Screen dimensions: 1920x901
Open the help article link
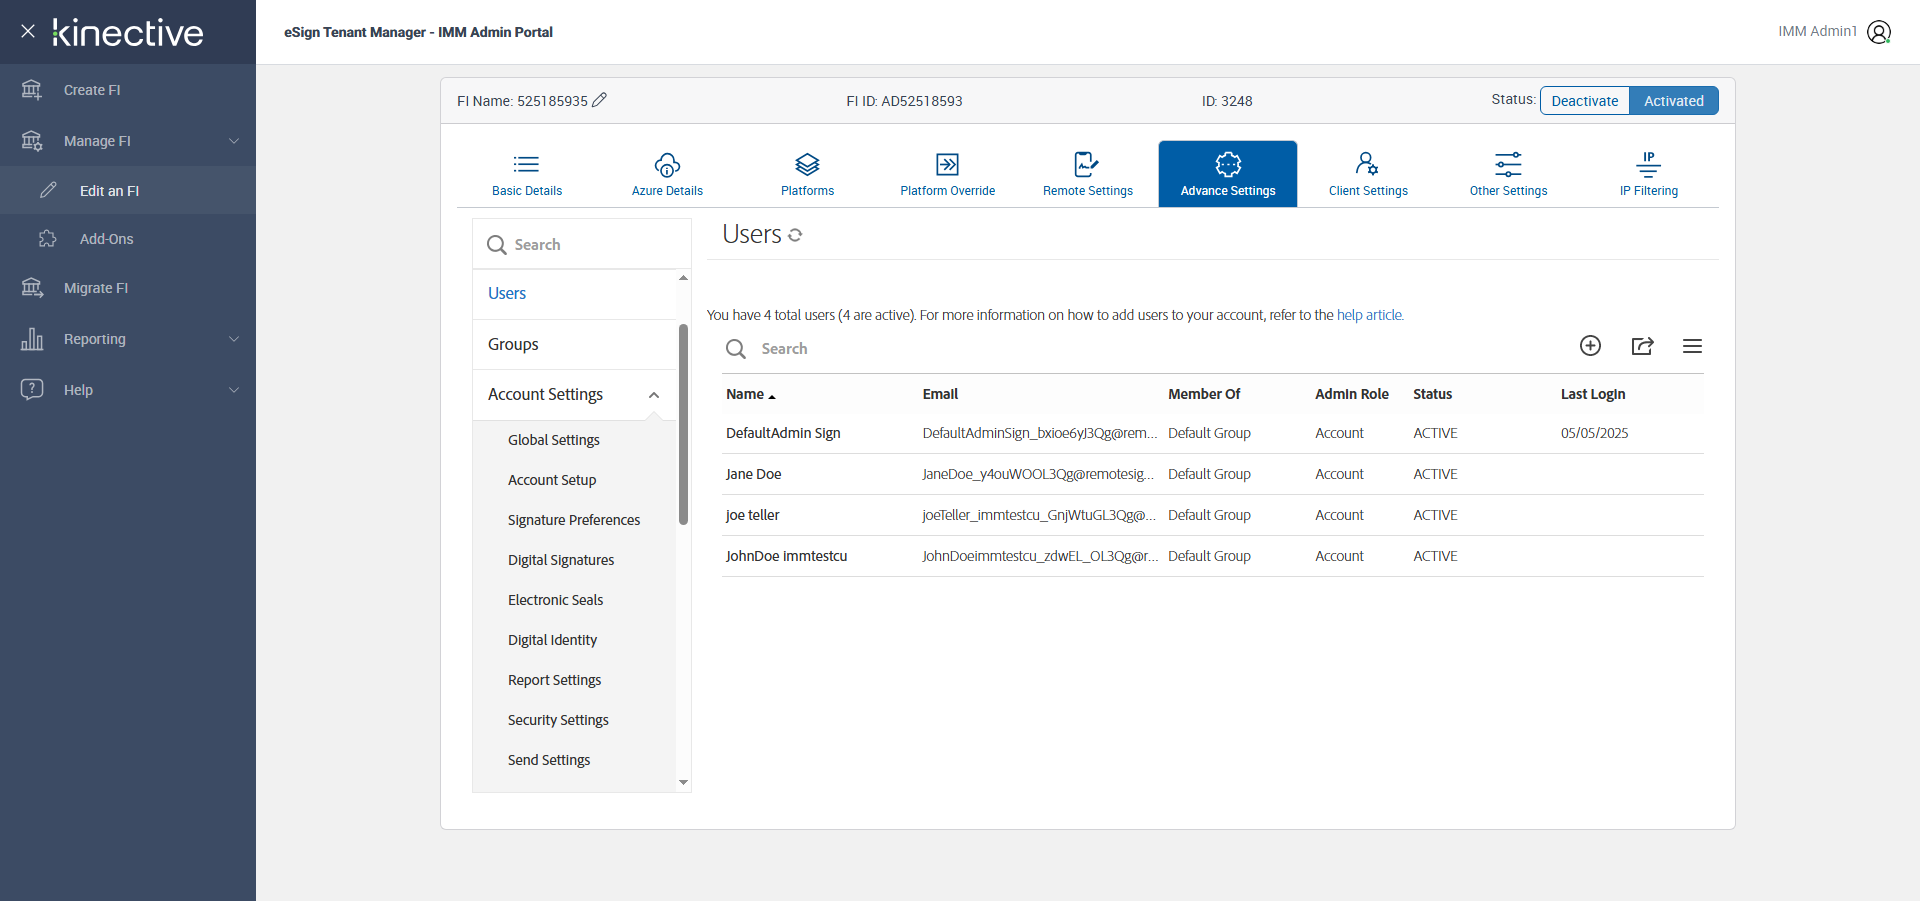[x=1369, y=315]
